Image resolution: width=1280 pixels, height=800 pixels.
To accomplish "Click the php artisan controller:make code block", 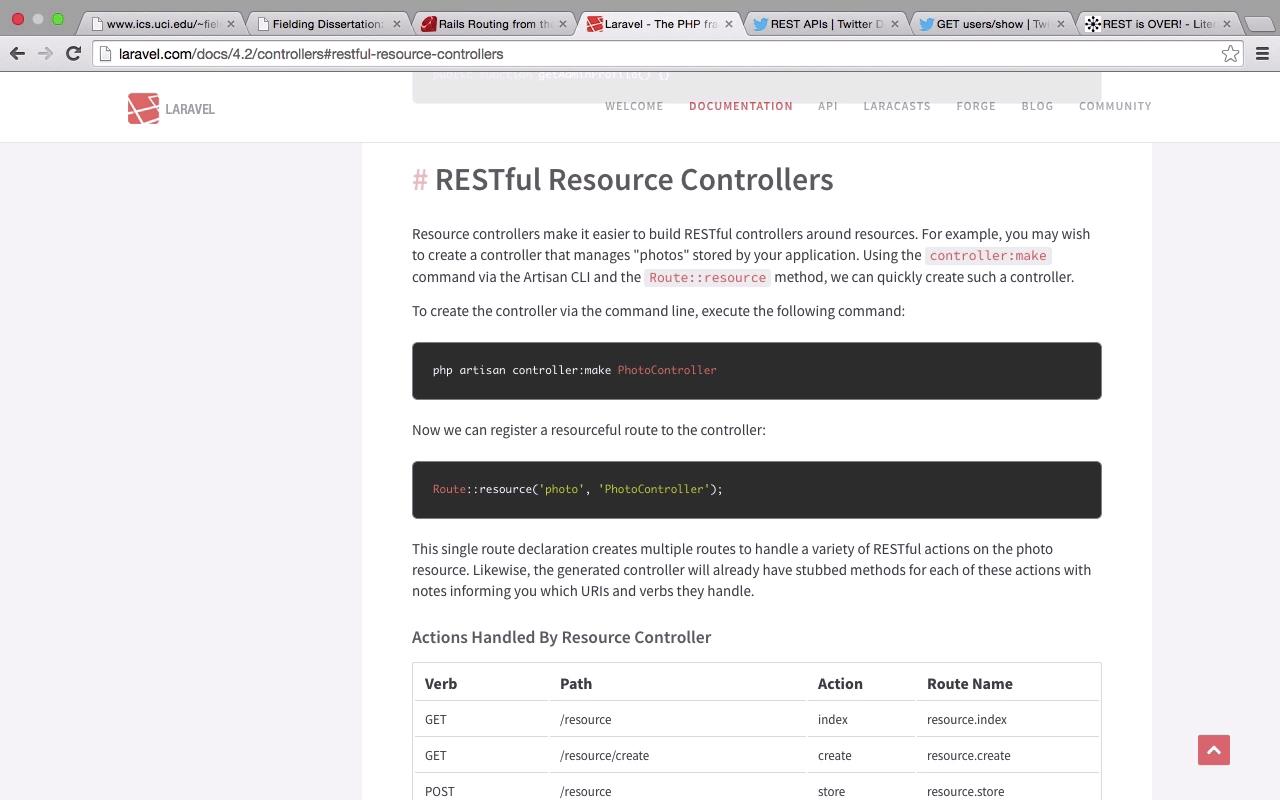I will tap(757, 371).
